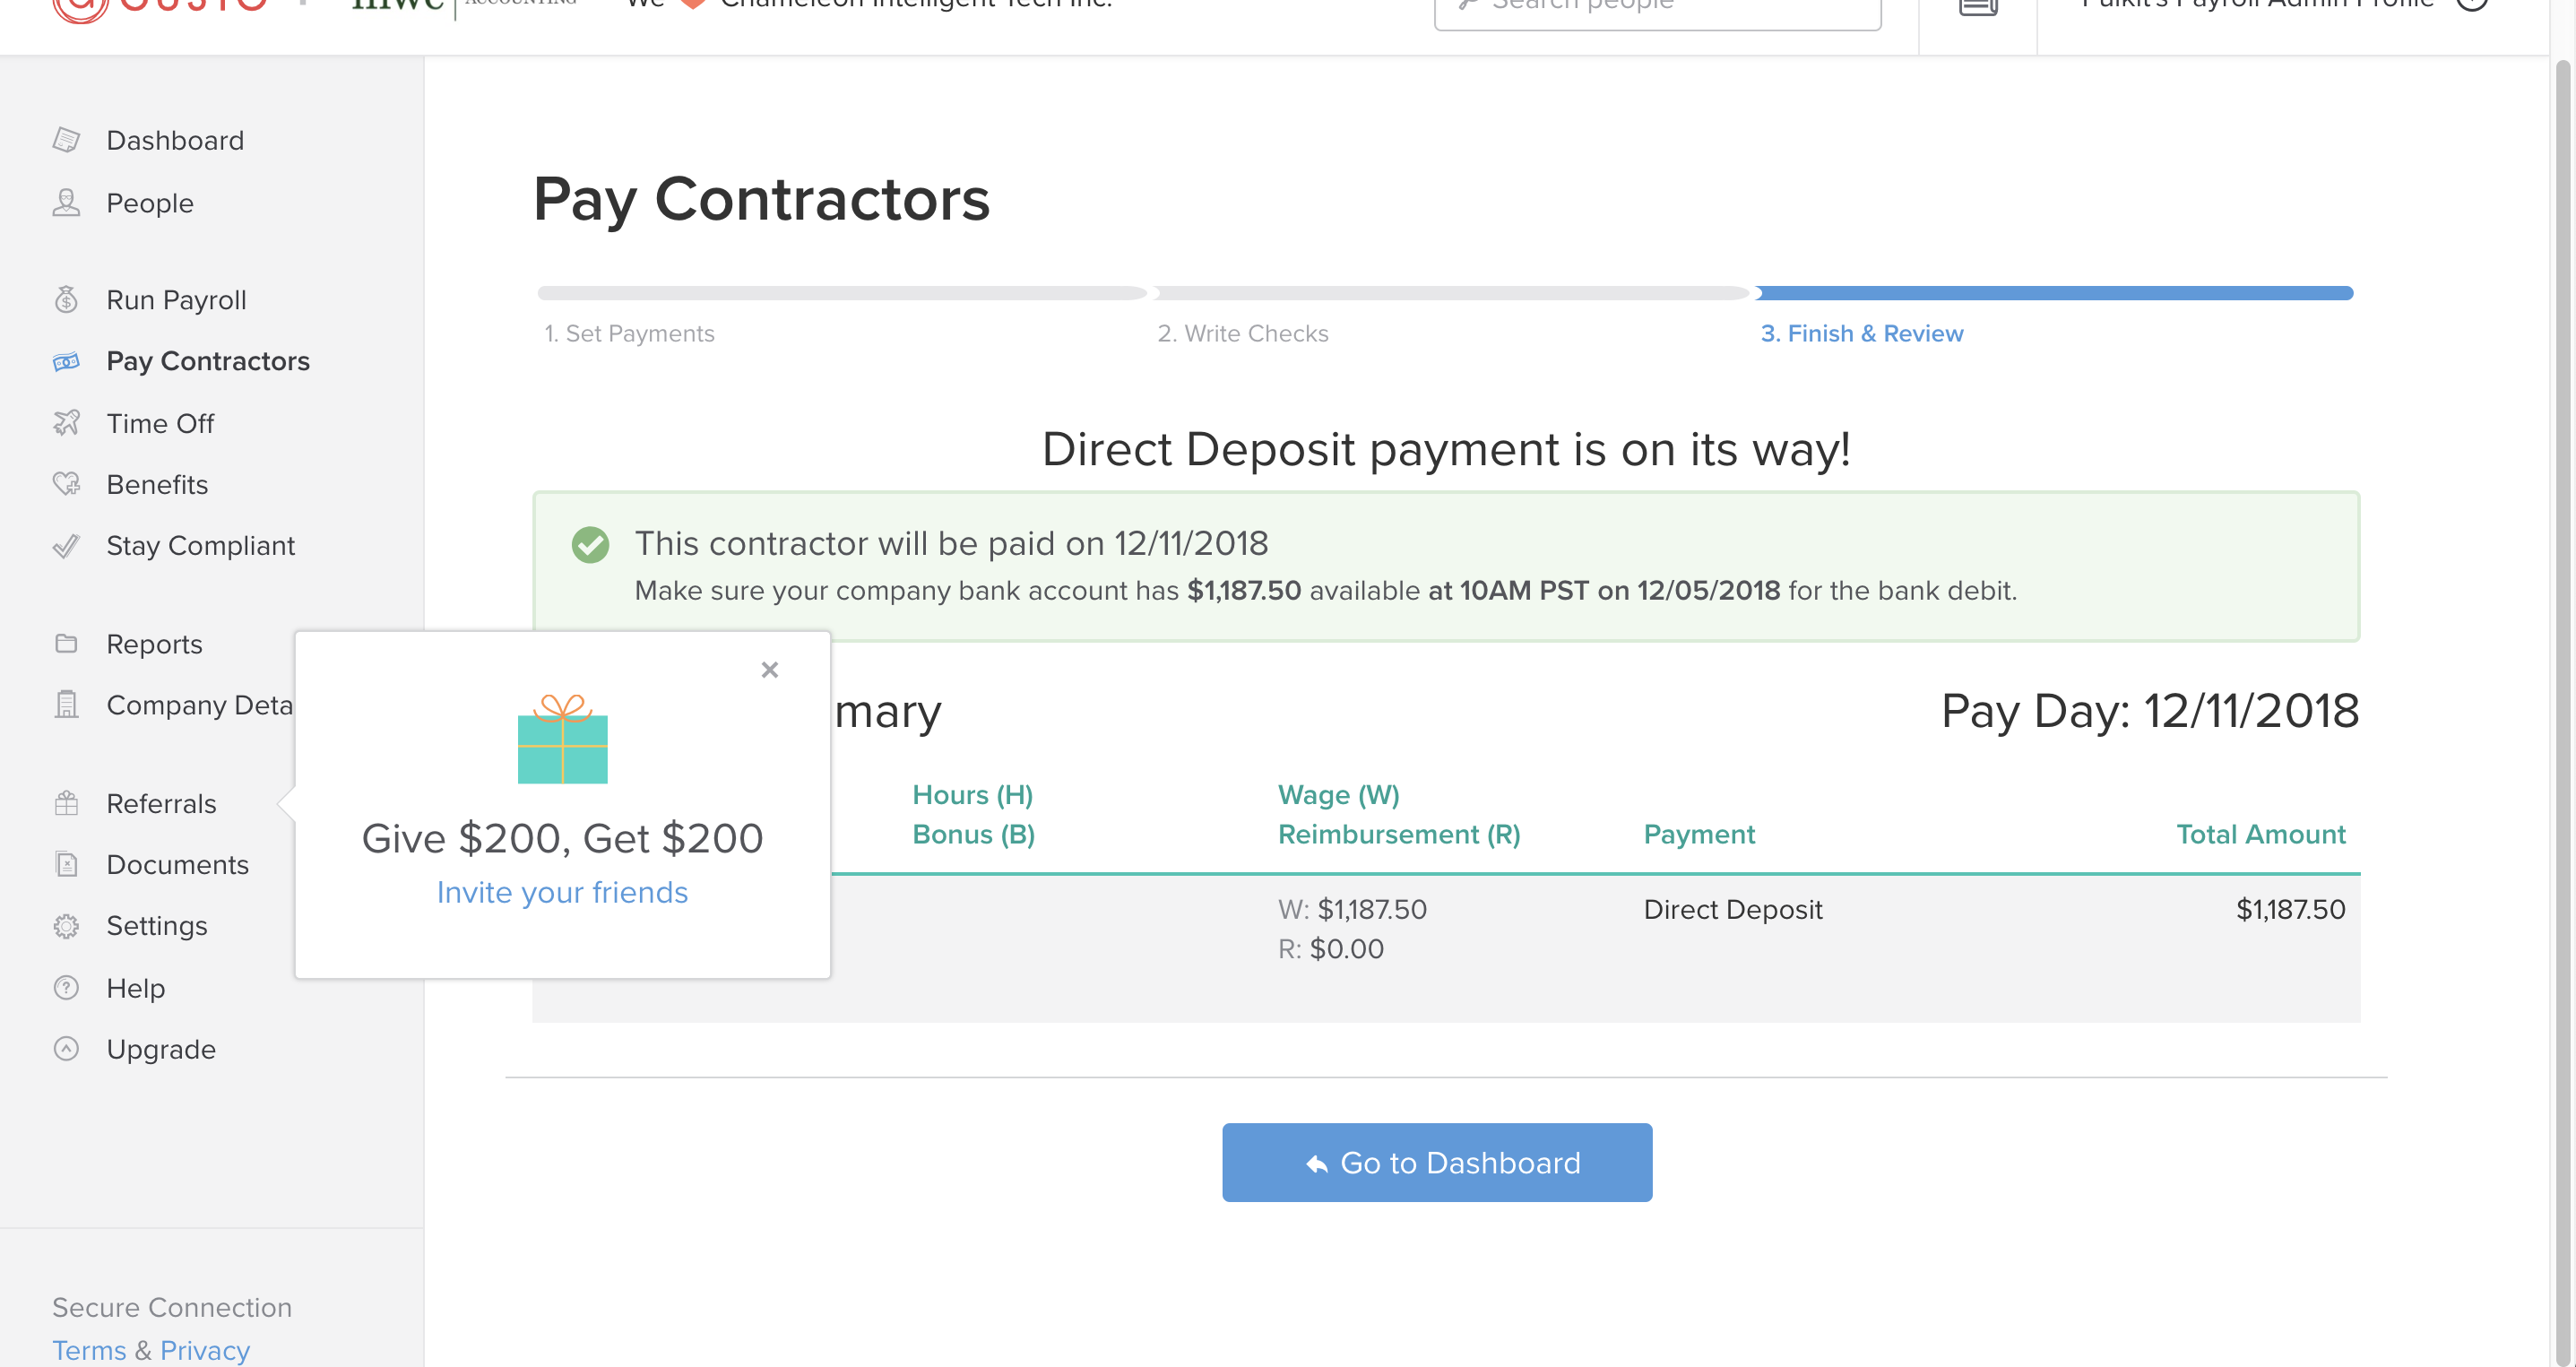Open Run Payroll money bag icon
The height and width of the screenshot is (1367, 2576).
pyautogui.click(x=66, y=299)
